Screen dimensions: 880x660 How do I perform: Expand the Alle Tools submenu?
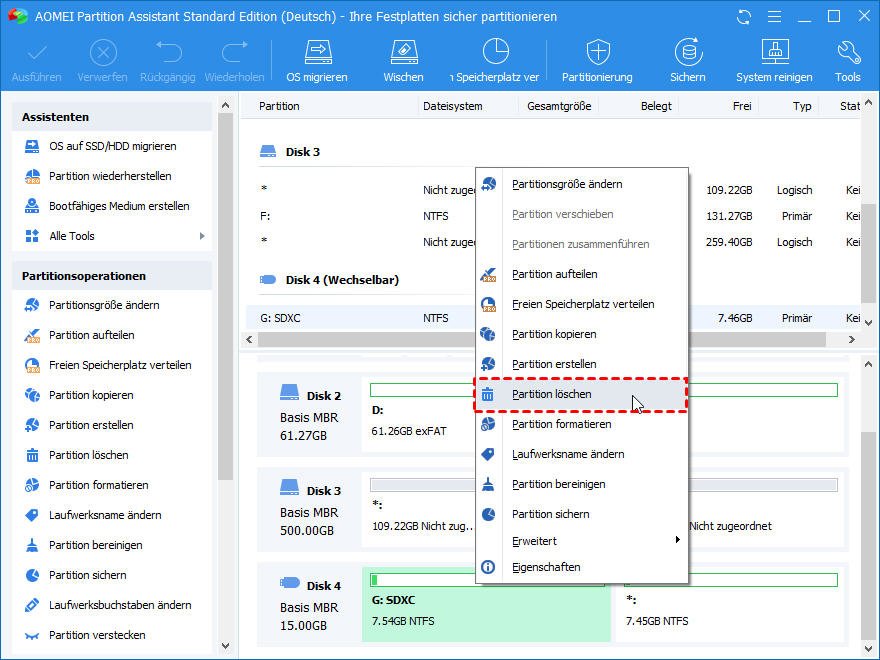(202, 236)
